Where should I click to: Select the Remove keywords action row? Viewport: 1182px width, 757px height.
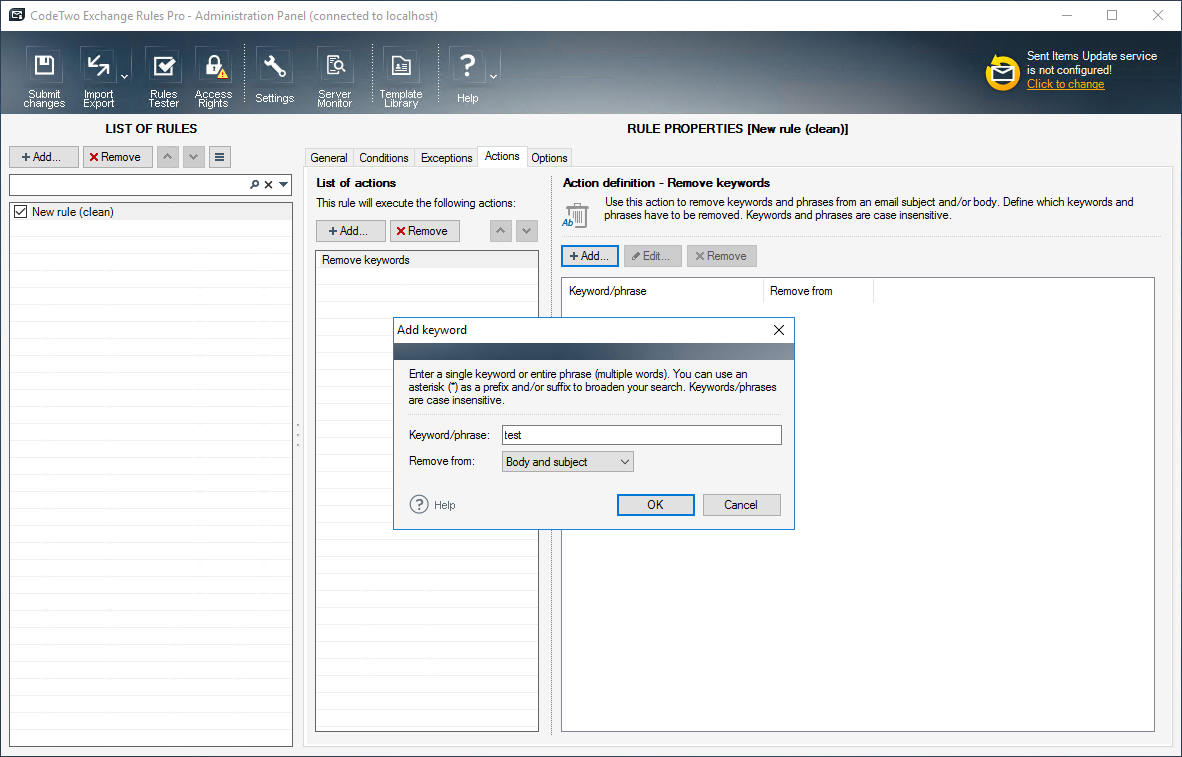click(x=427, y=260)
